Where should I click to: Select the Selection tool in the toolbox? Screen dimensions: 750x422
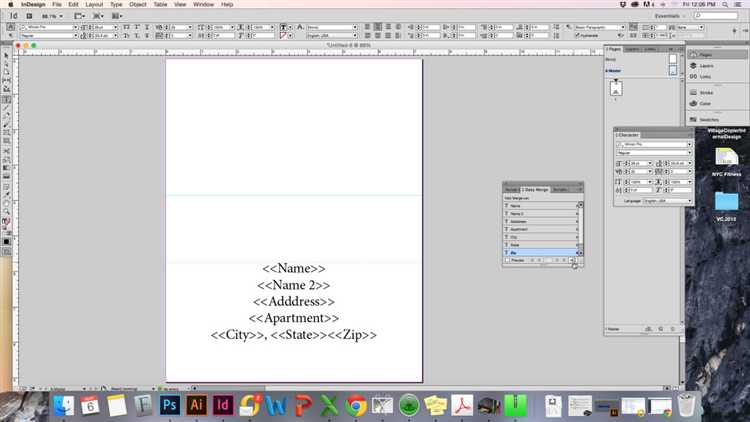pos(6,56)
